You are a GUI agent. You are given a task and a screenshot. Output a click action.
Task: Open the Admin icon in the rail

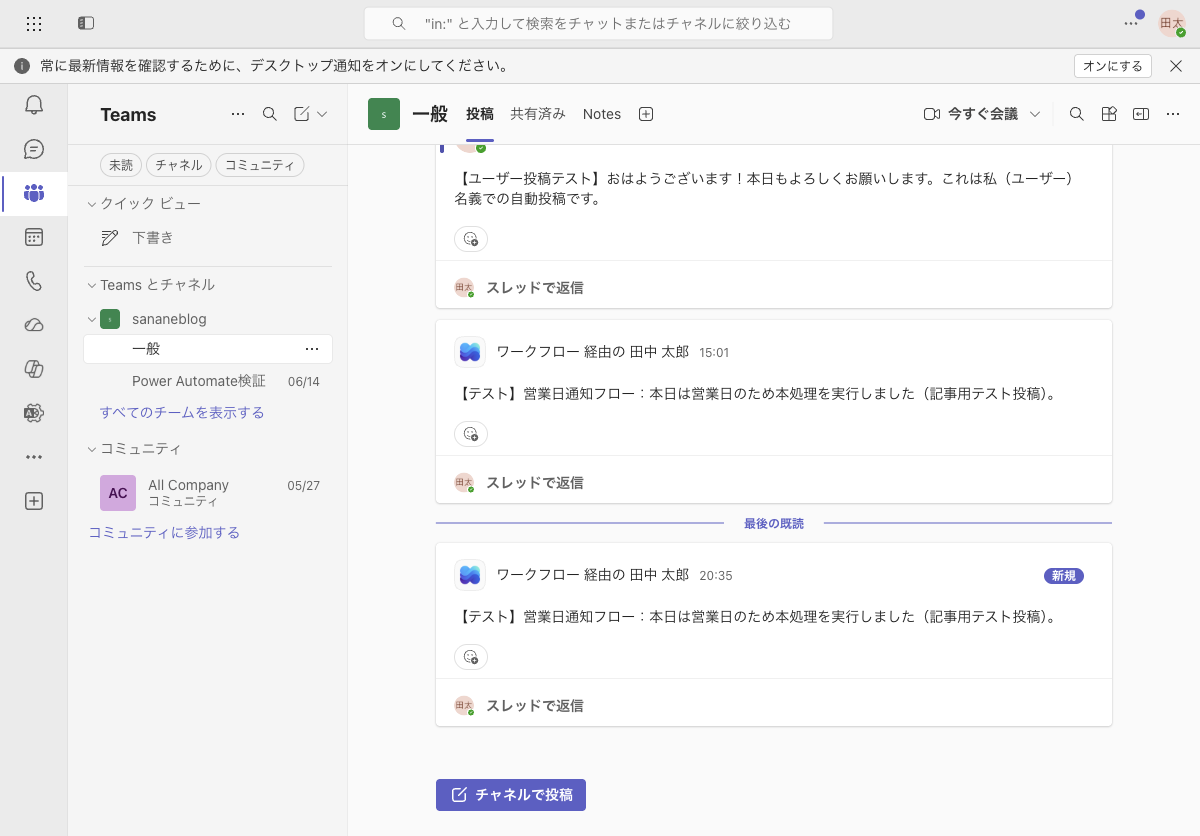pyautogui.click(x=34, y=413)
